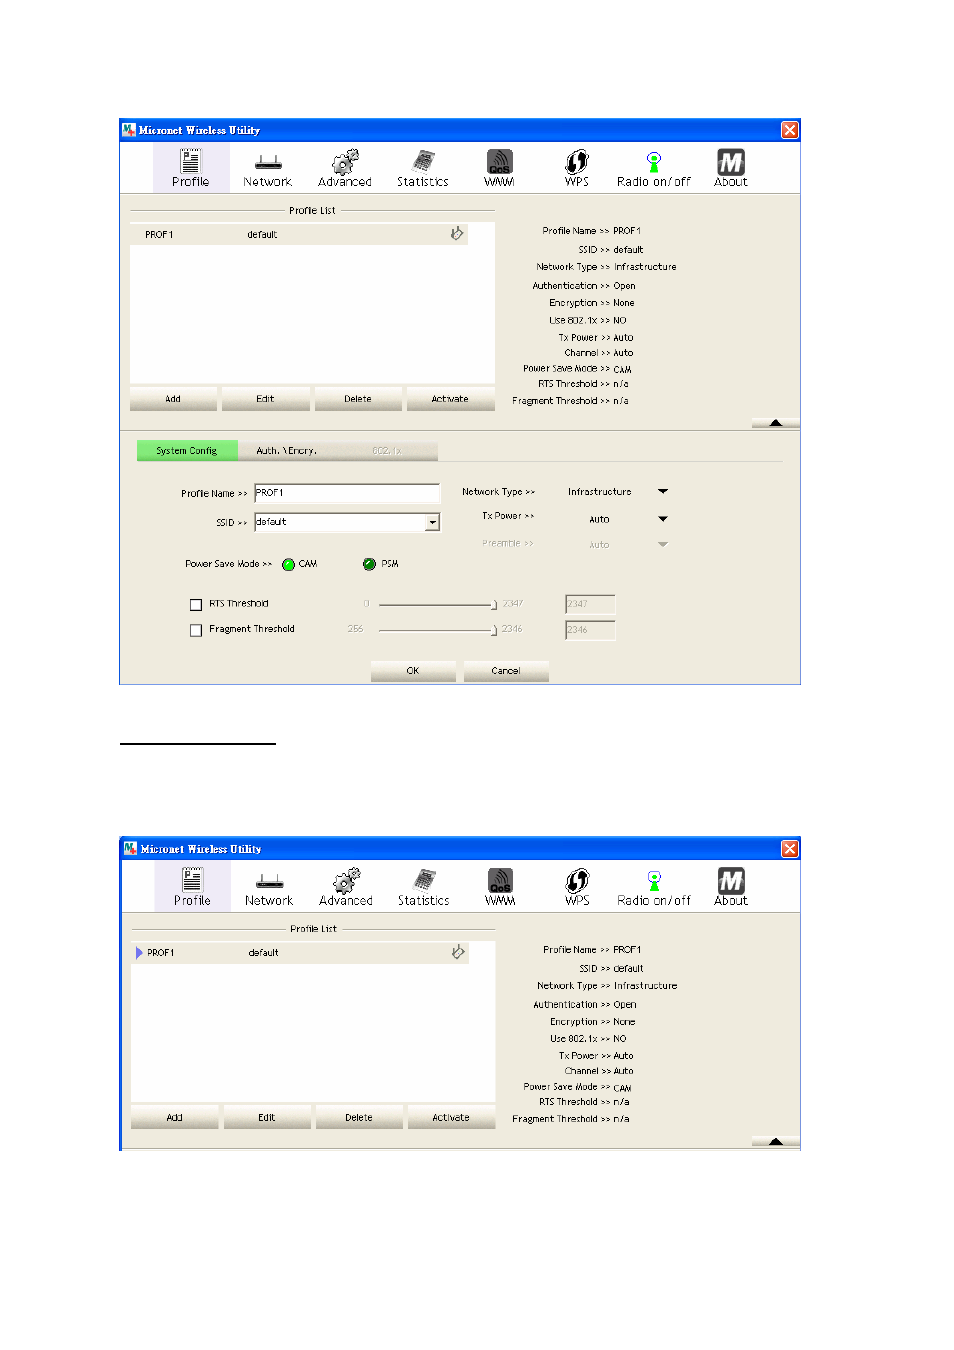Image resolution: width=954 pixels, height=1350 pixels.
Task: Open the SSID combo box
Action: tap(347, 522)
